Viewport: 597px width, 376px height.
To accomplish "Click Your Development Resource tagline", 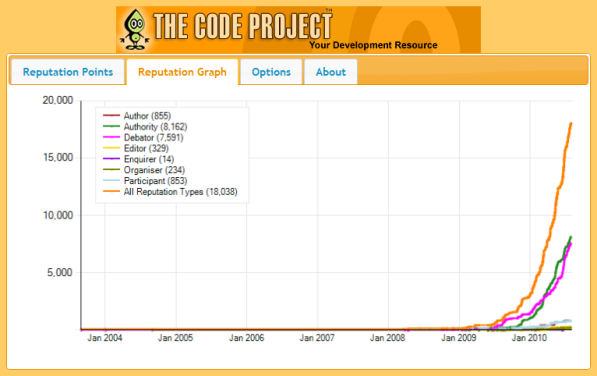I will [x=373, y=45].
